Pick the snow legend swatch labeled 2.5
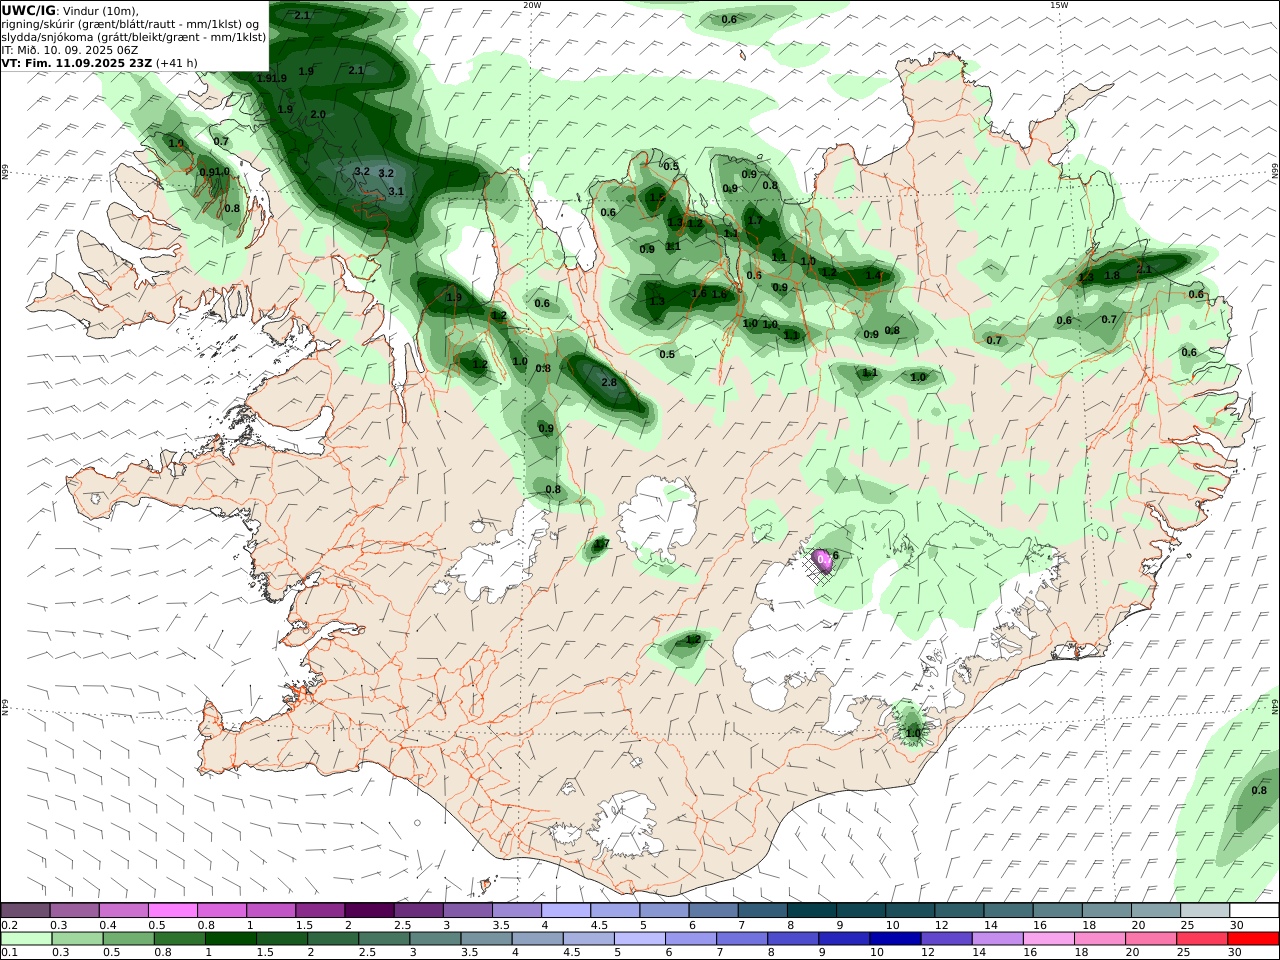This screenshot has width=1280, height=960. (418, 910)
